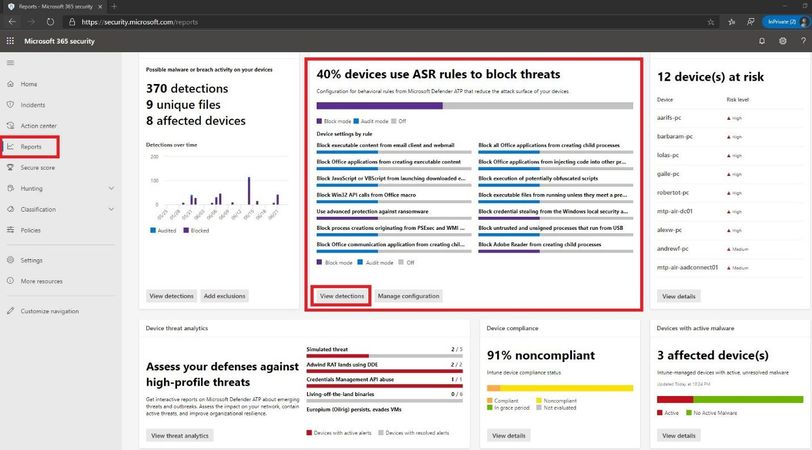Open the notifications bell icon
This screenshot has height=450, width=812.
tap(762, 41)
